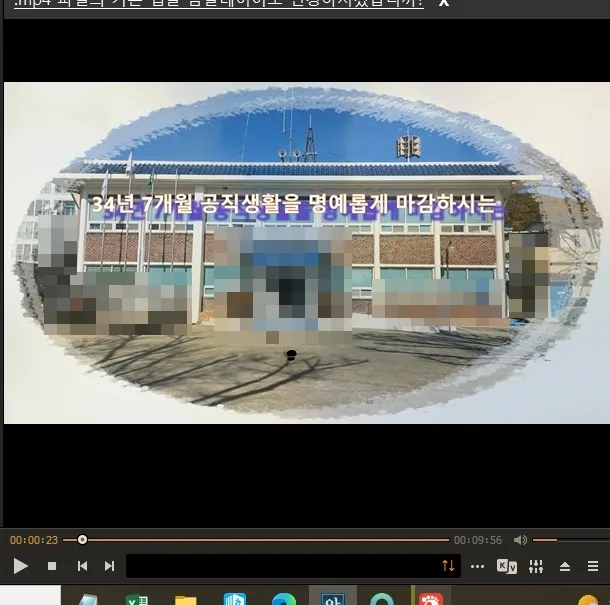610x605 pixels.
Task: Open Excel from the taskbar
Action: [x=137, y=599]
